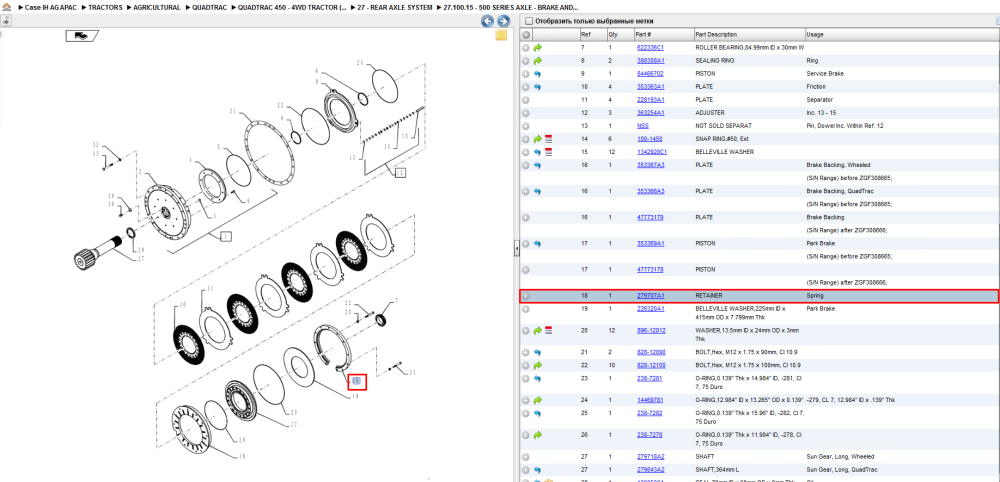
Task: Open the yellow note icon on the diagram
Action: tap(501, 35)
